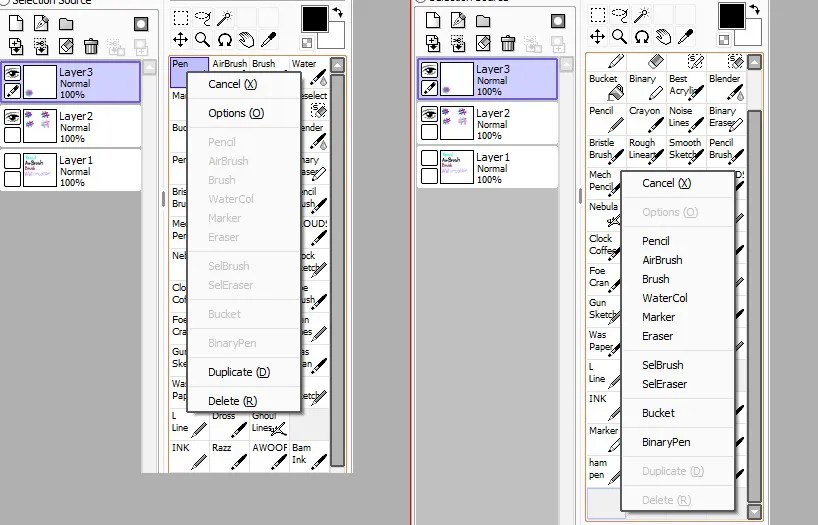Pick black foreground color swatch, right toolbox
818x525 pixels.
[731, 16]
